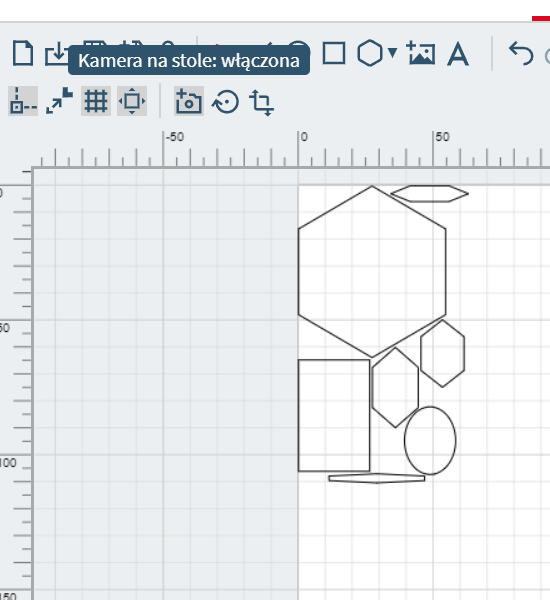Open the polygon shape dropdown arrow
The width and height of the screenshot is (550, 600).
392,52
